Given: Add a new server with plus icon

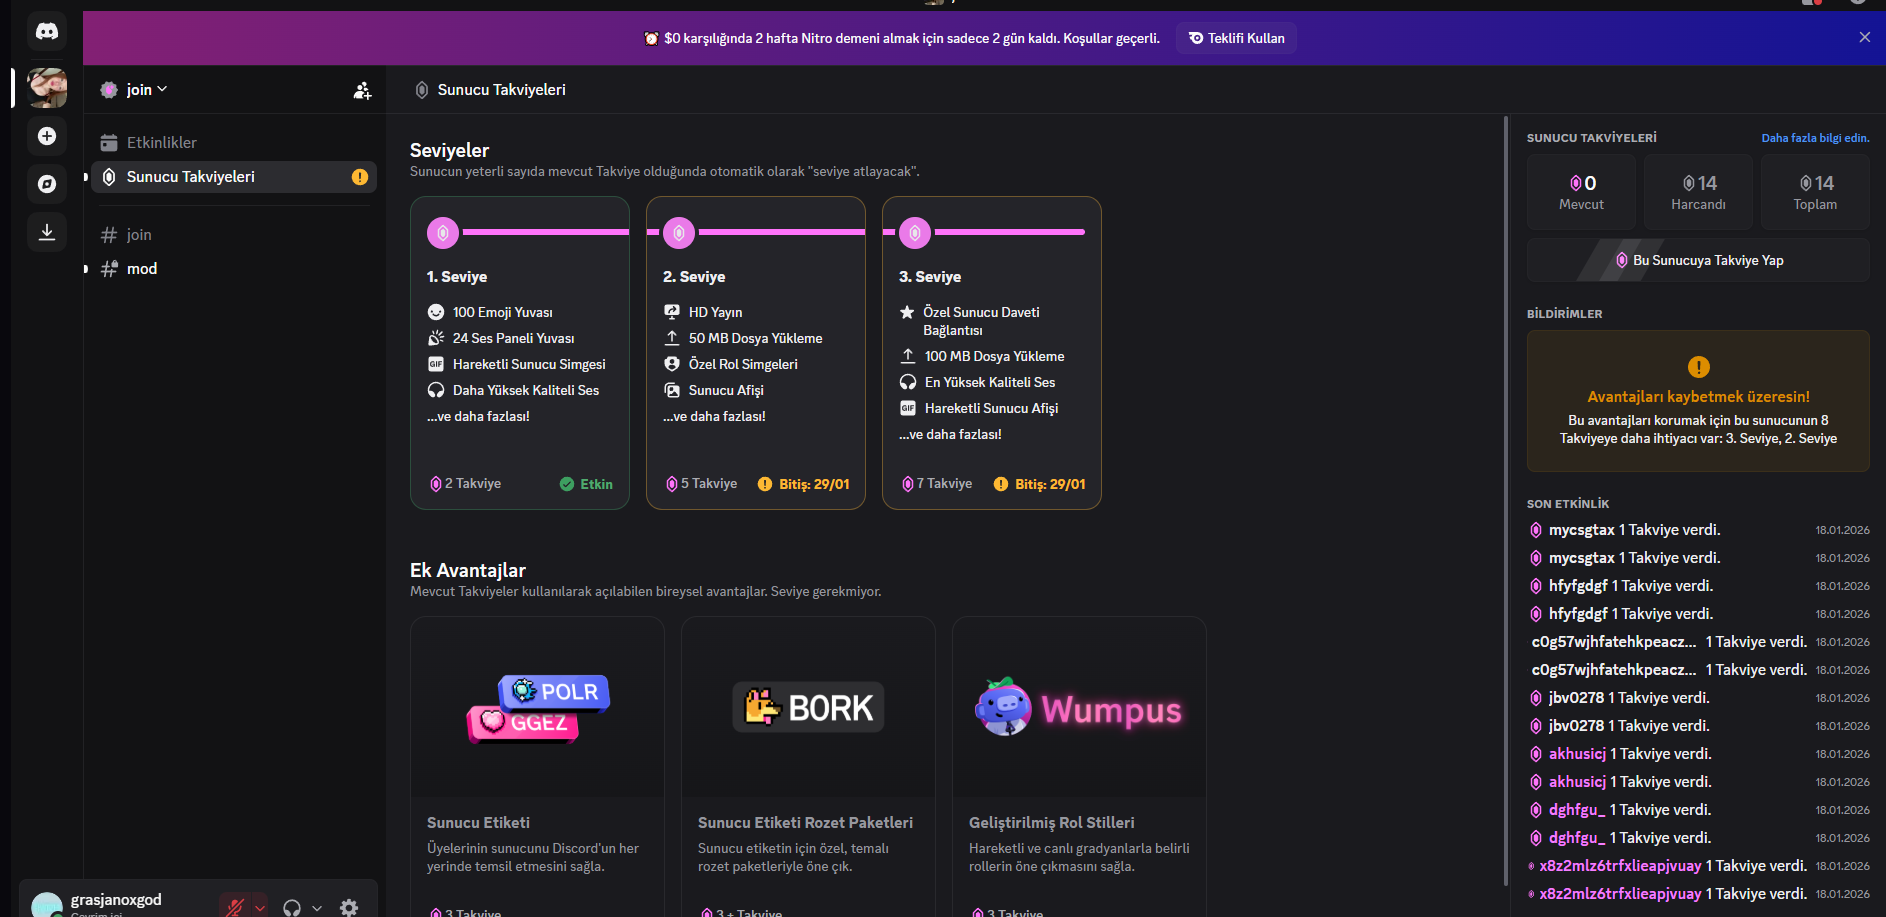Looking at the screenshot, I should [x=47, y=136].
